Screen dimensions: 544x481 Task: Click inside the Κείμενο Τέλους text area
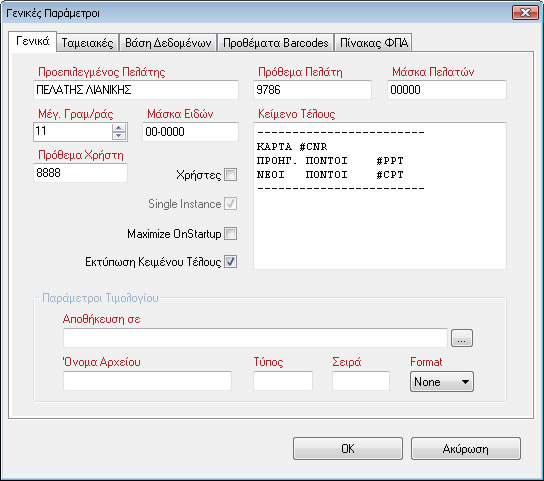pyautogui.click(x=380, y=196)
